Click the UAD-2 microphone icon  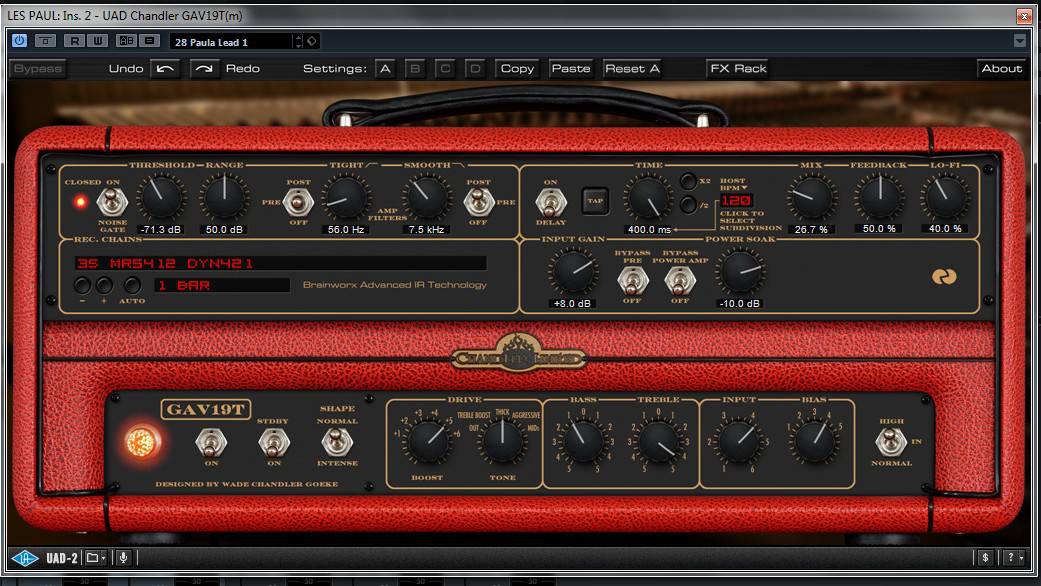click(x=124, y=557)
